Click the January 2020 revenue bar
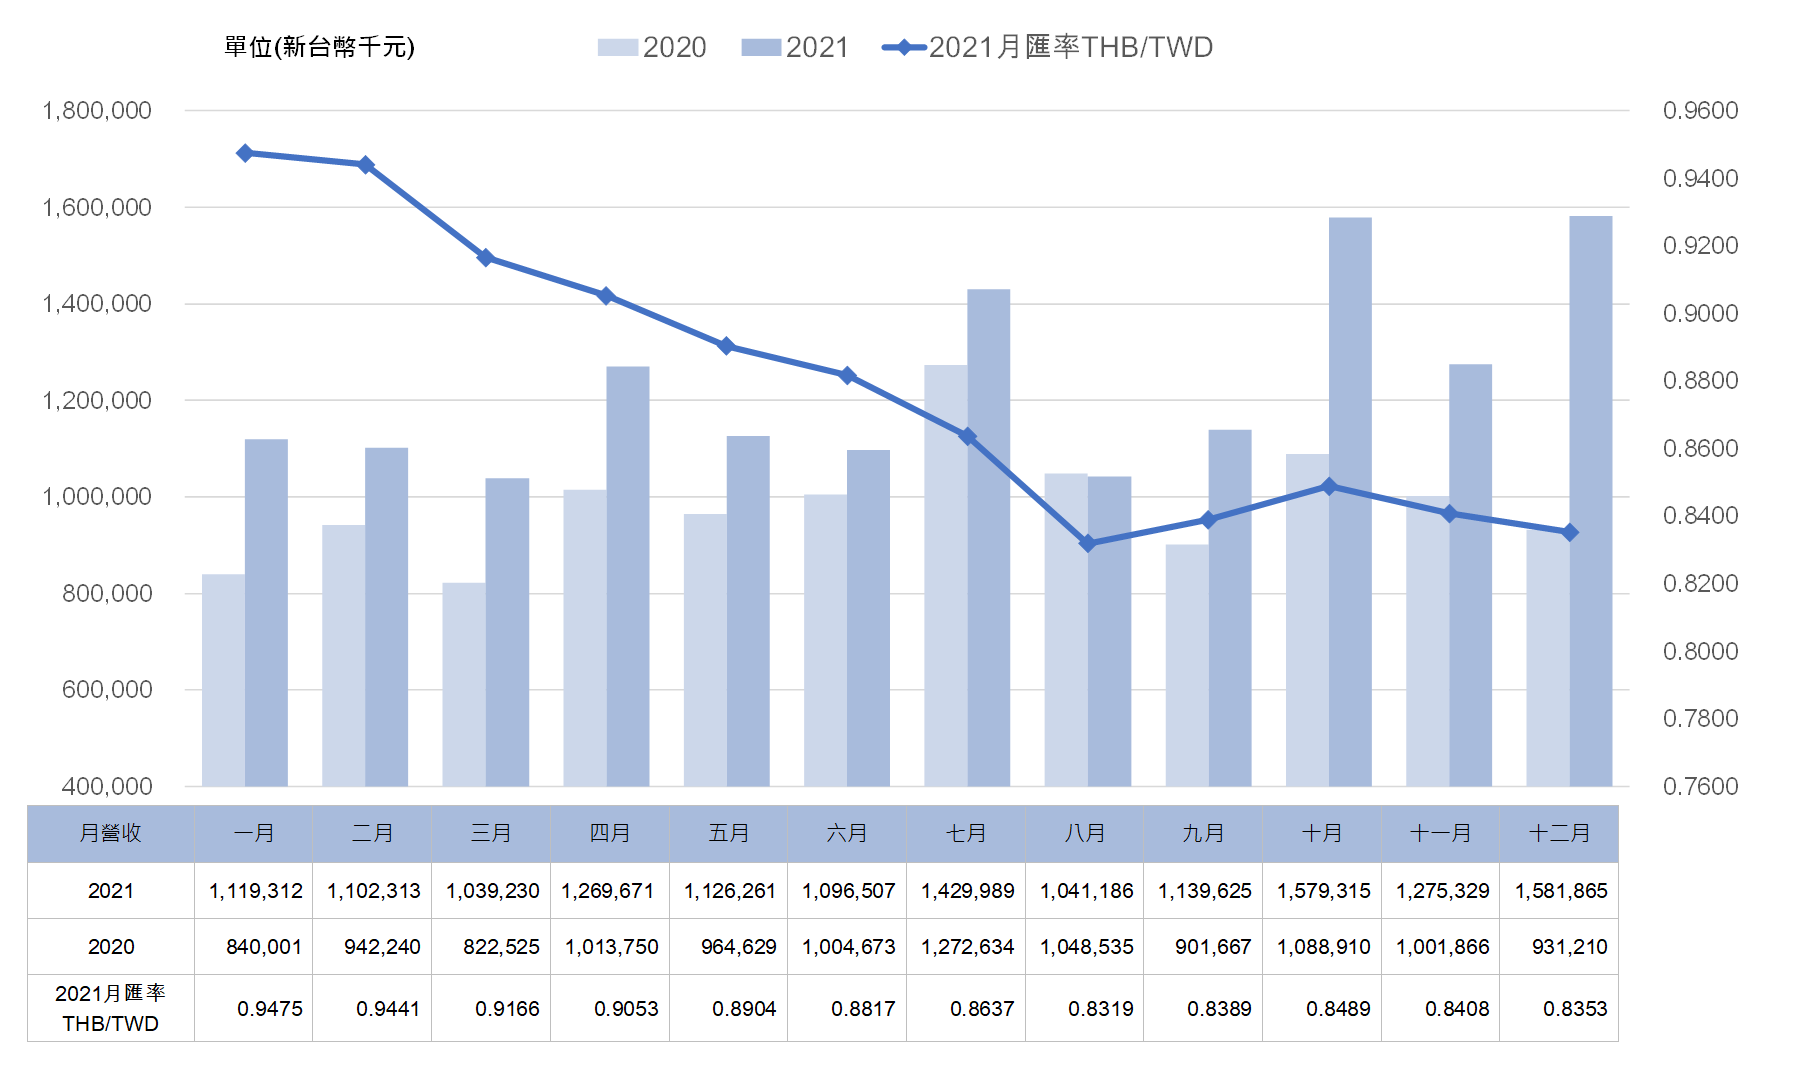Image resolution: width=1802 pixels, height=1071 pixels. click(x=223, y=680)
